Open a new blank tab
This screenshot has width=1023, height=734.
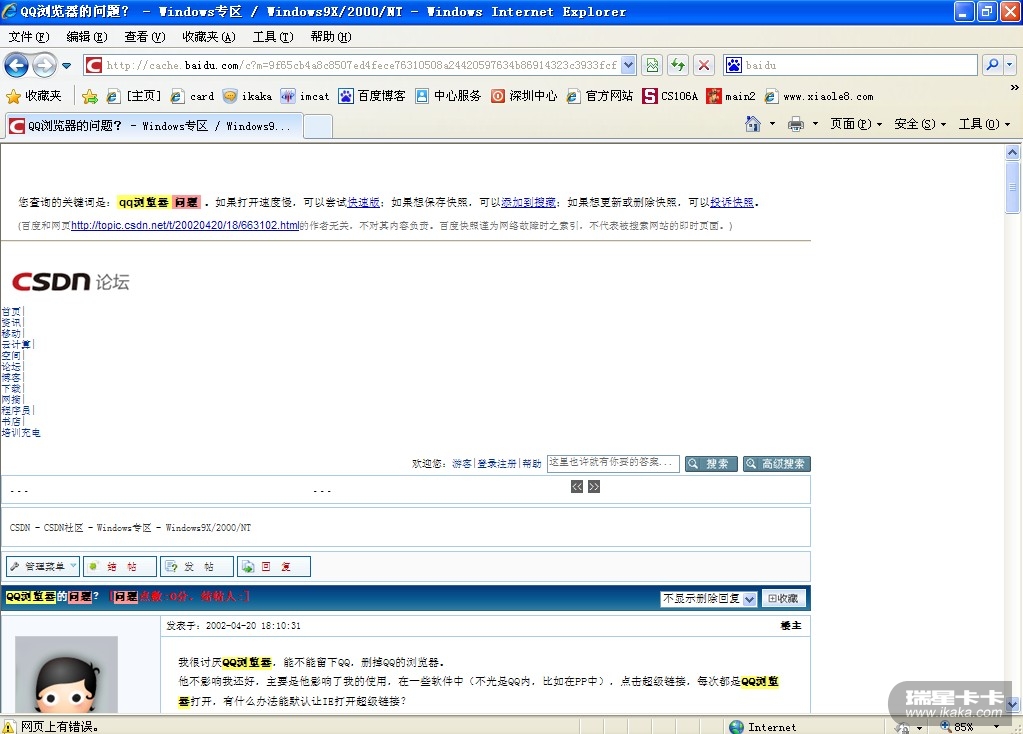[318, 126]
